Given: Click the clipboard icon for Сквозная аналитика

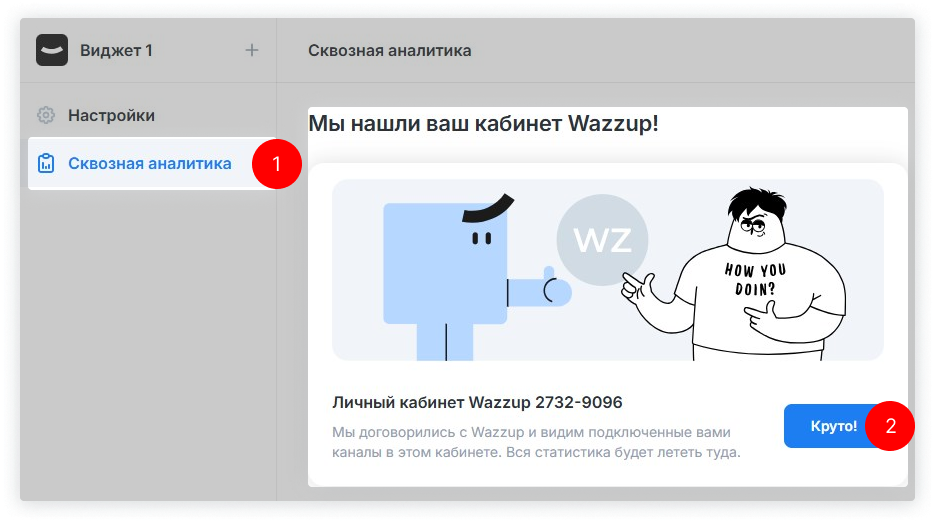Looking at the screenshot, I should (46, 163).
